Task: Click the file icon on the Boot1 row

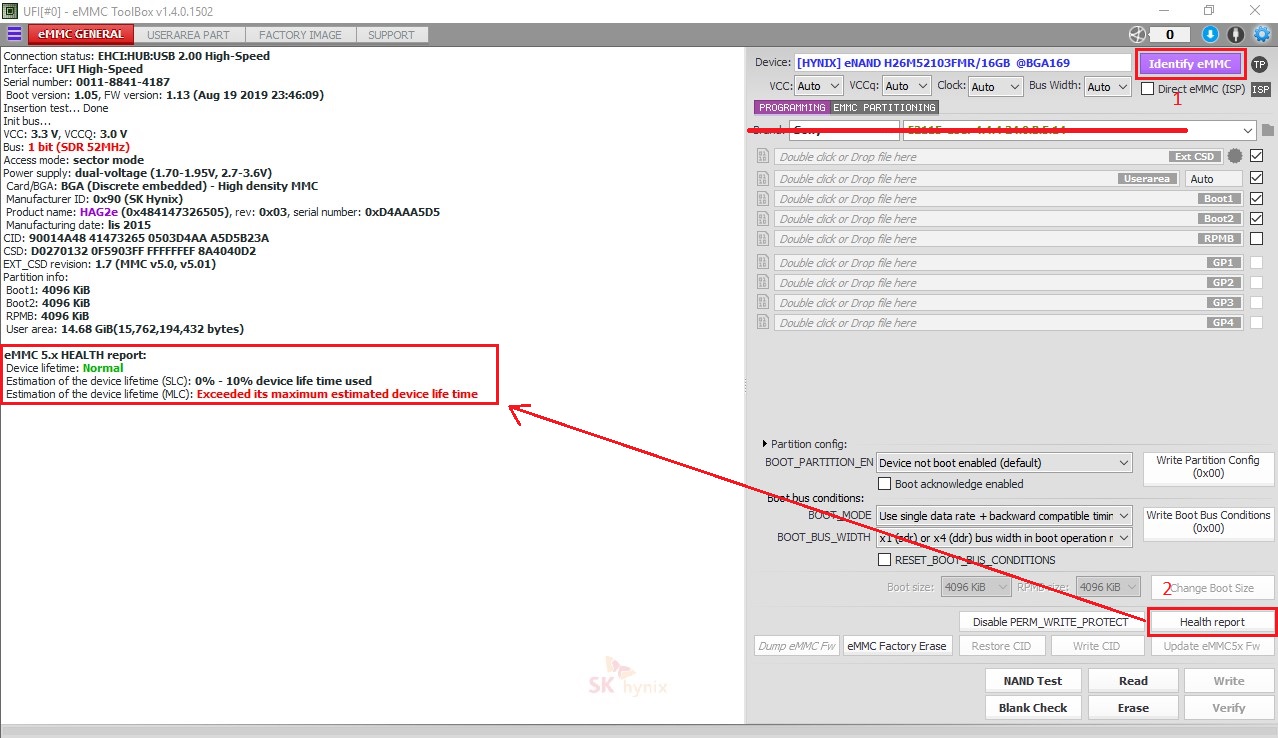Action: [762, 199]
